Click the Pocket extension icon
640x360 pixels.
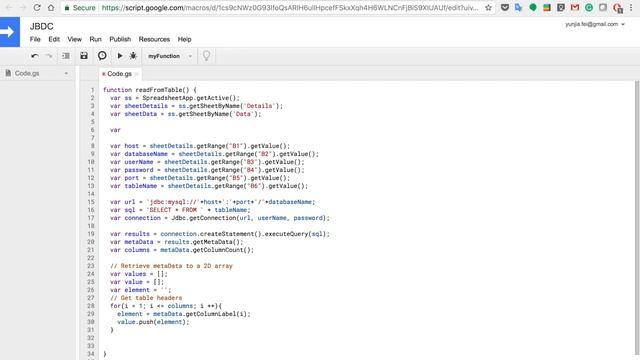pos(505,7)
